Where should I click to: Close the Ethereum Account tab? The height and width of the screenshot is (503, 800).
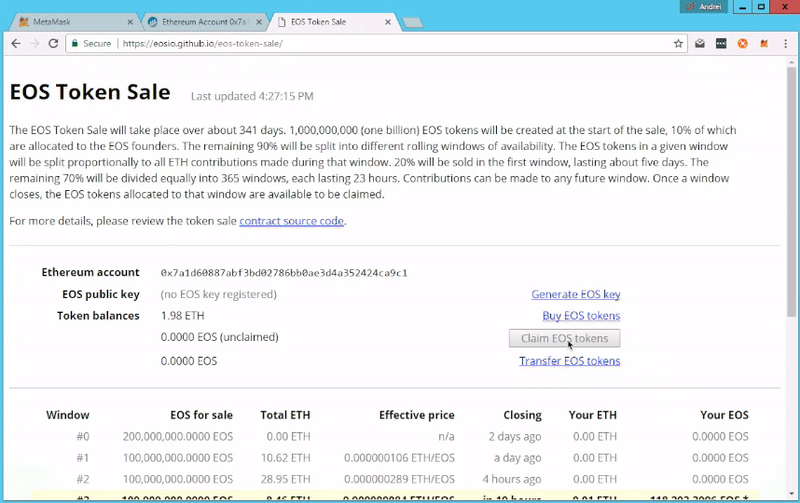(x=259, y=22)
